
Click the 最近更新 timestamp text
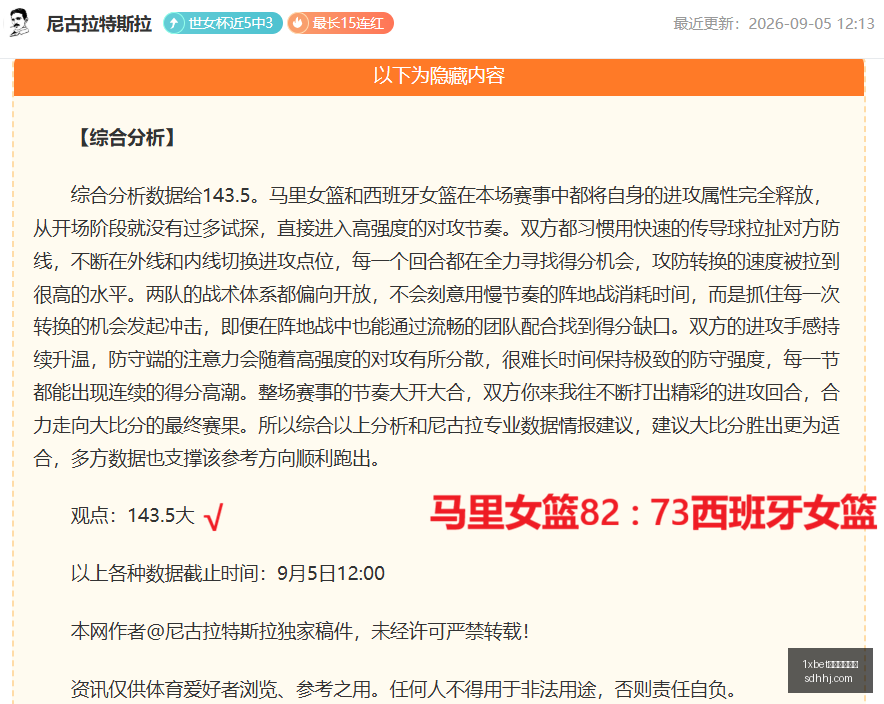coord(774,24)
